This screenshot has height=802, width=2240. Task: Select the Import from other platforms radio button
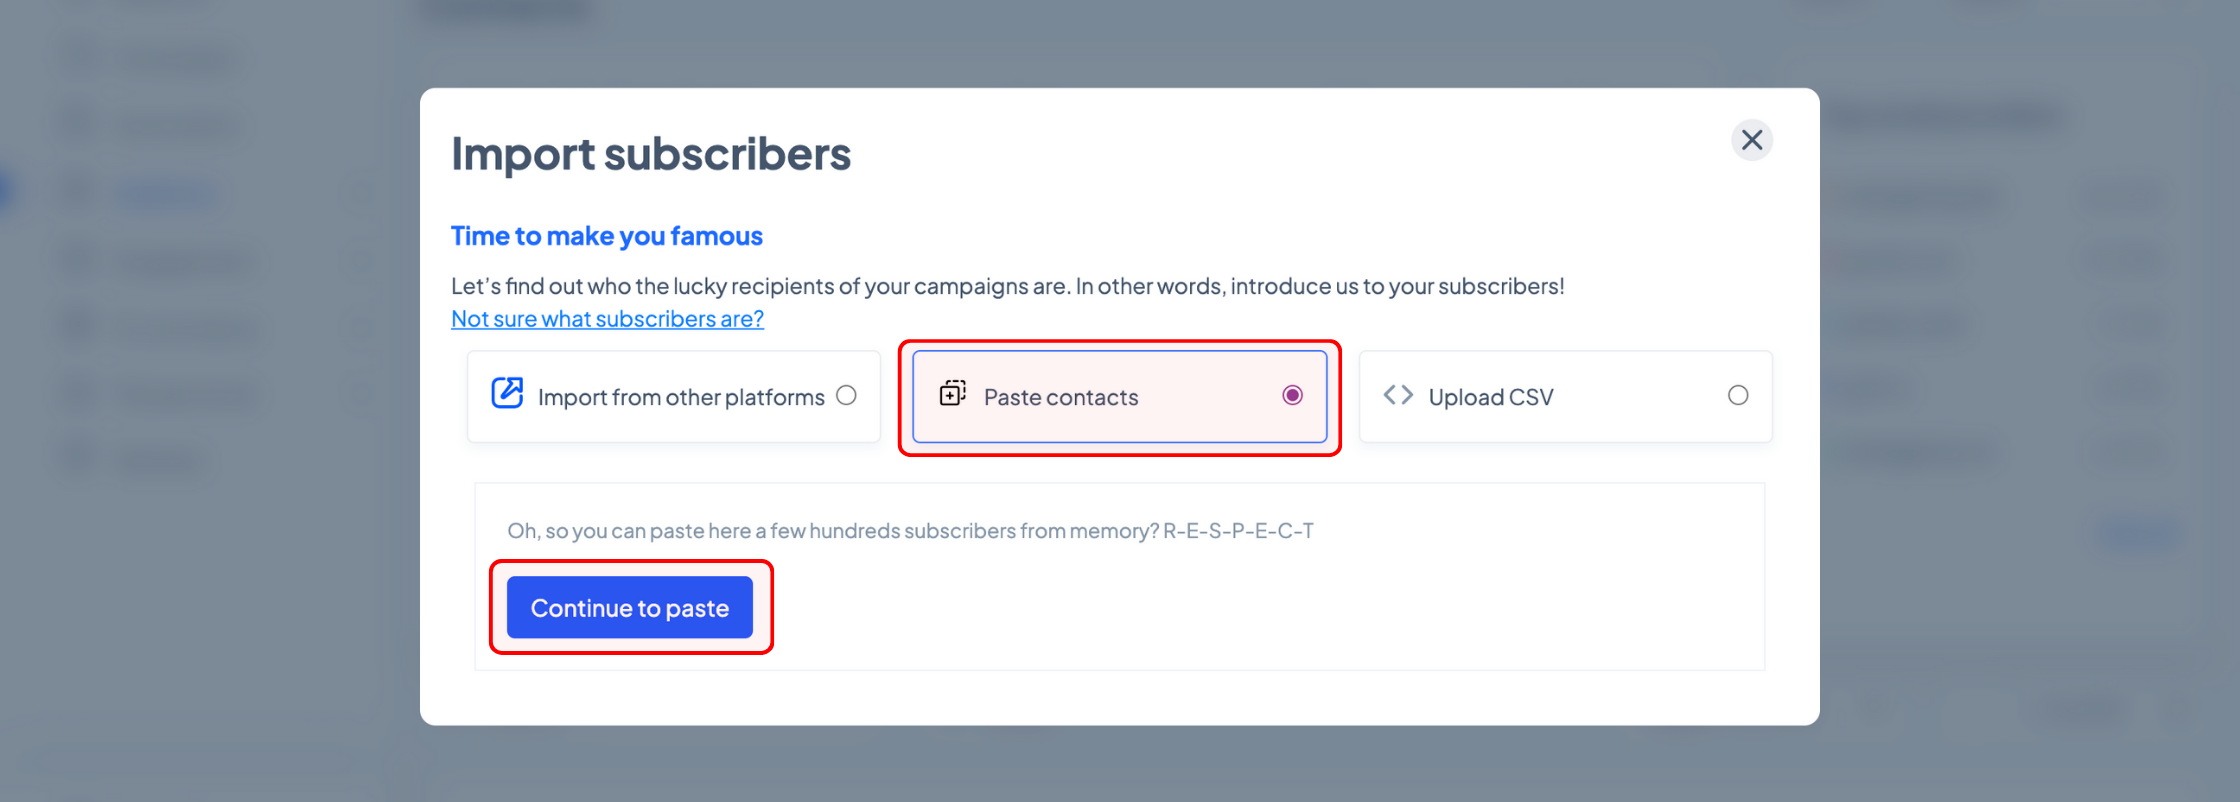coord(846,395)
